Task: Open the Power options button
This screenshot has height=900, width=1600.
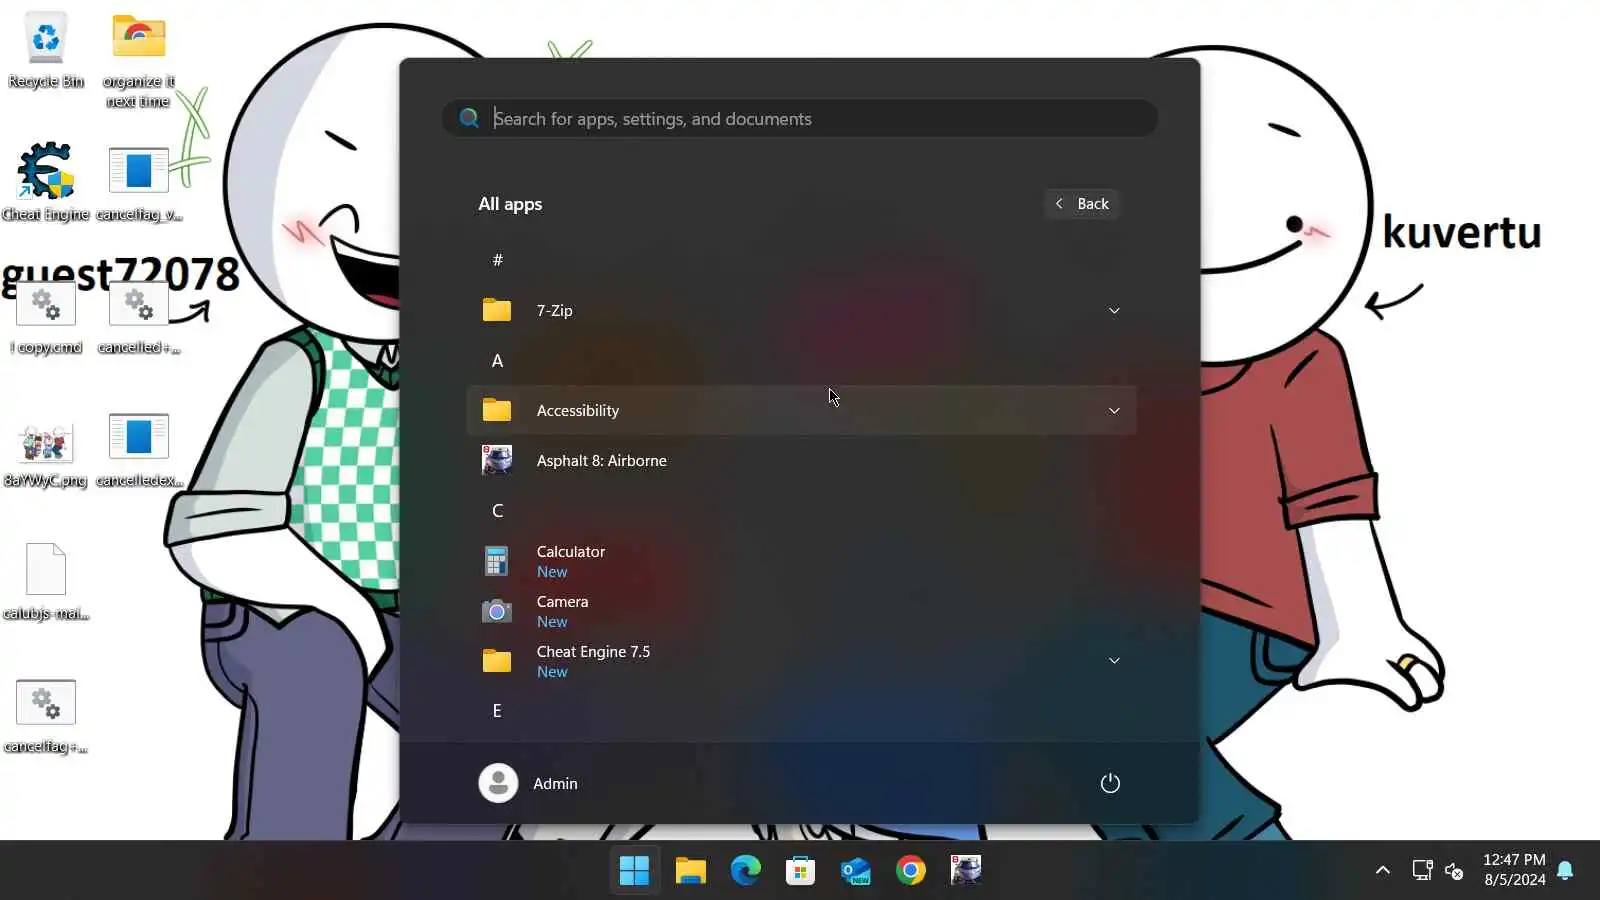Action: coord(1110,783)
